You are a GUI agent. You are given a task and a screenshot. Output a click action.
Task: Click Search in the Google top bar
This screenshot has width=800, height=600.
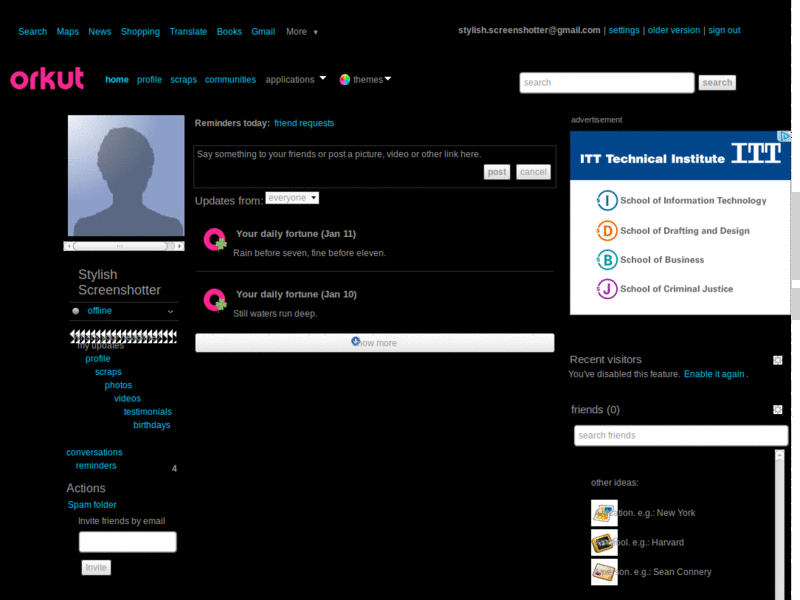pos(33,32)
